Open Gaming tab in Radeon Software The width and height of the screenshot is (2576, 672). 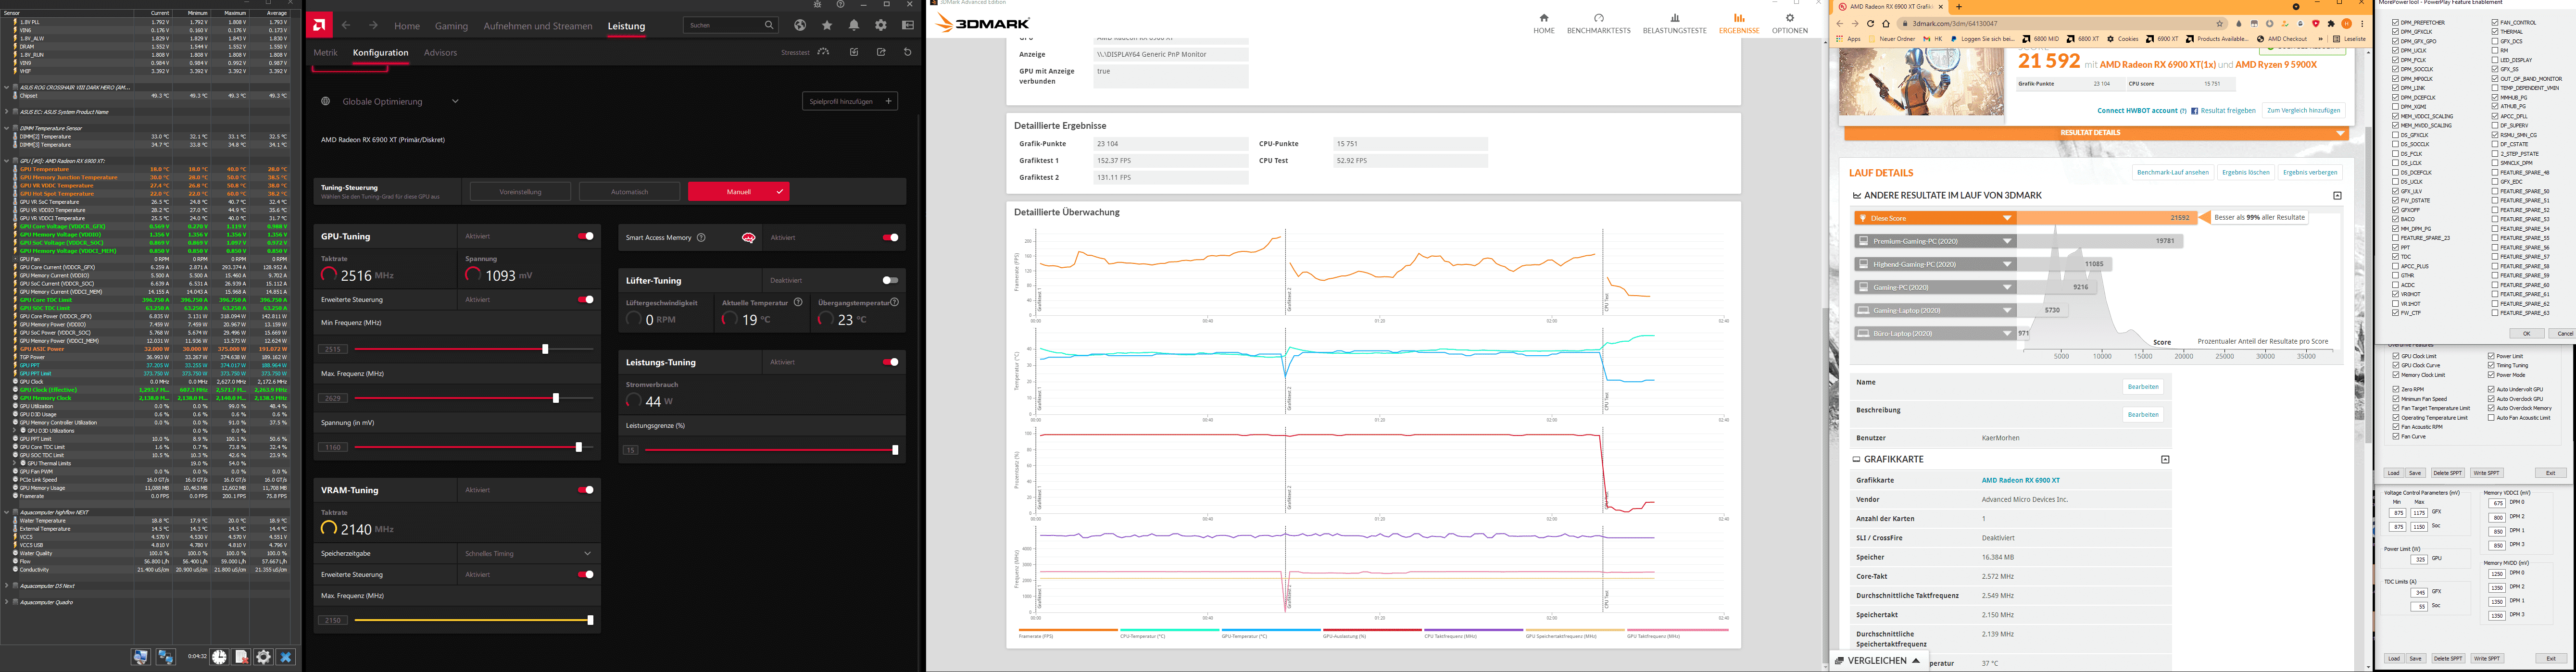pyautogui.click(x=451, y=26)
